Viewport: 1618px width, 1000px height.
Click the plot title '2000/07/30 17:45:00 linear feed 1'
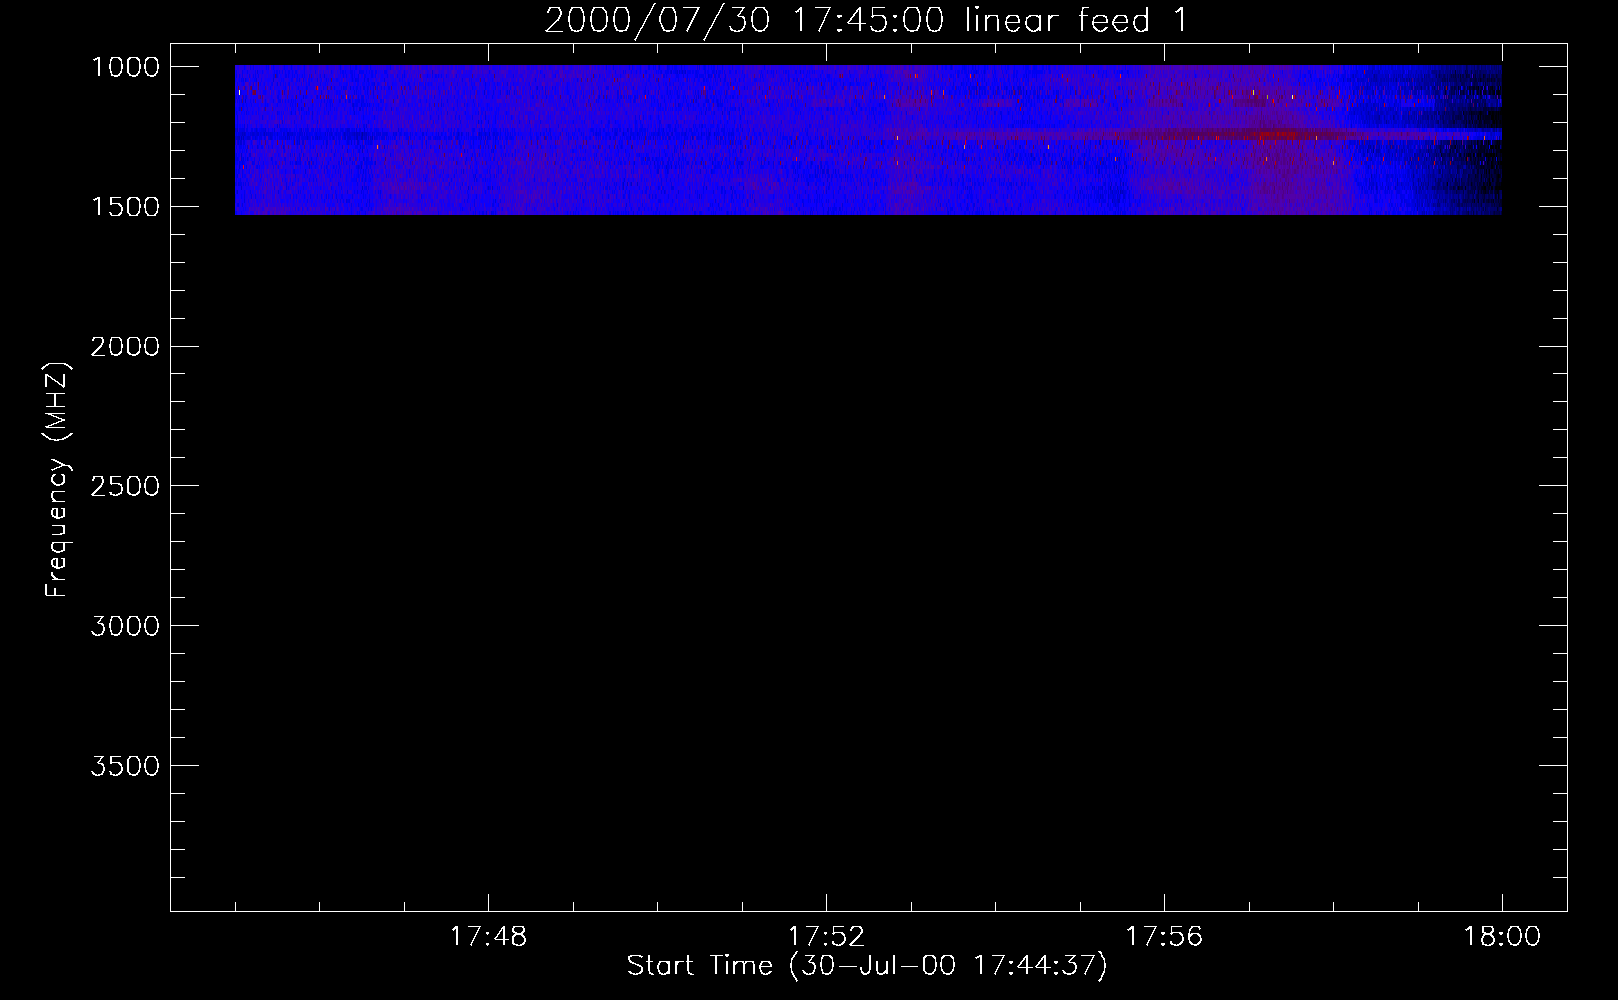pos(866,20)
